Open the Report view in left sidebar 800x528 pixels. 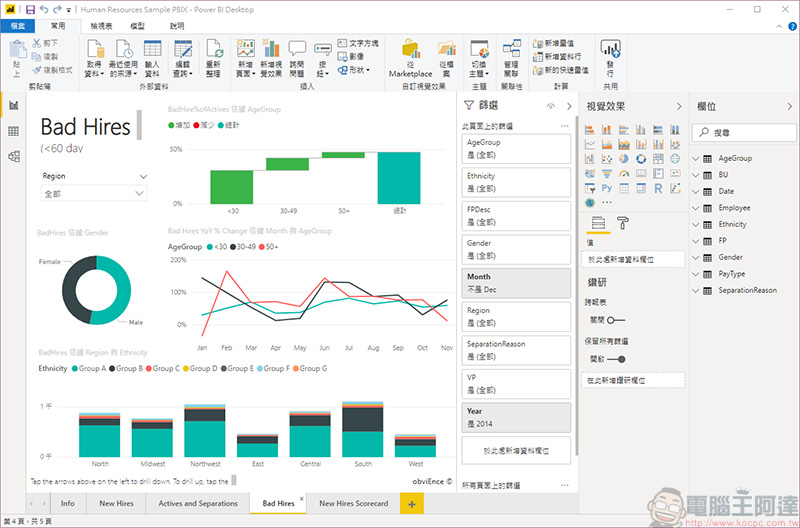(x=14, y=106)
